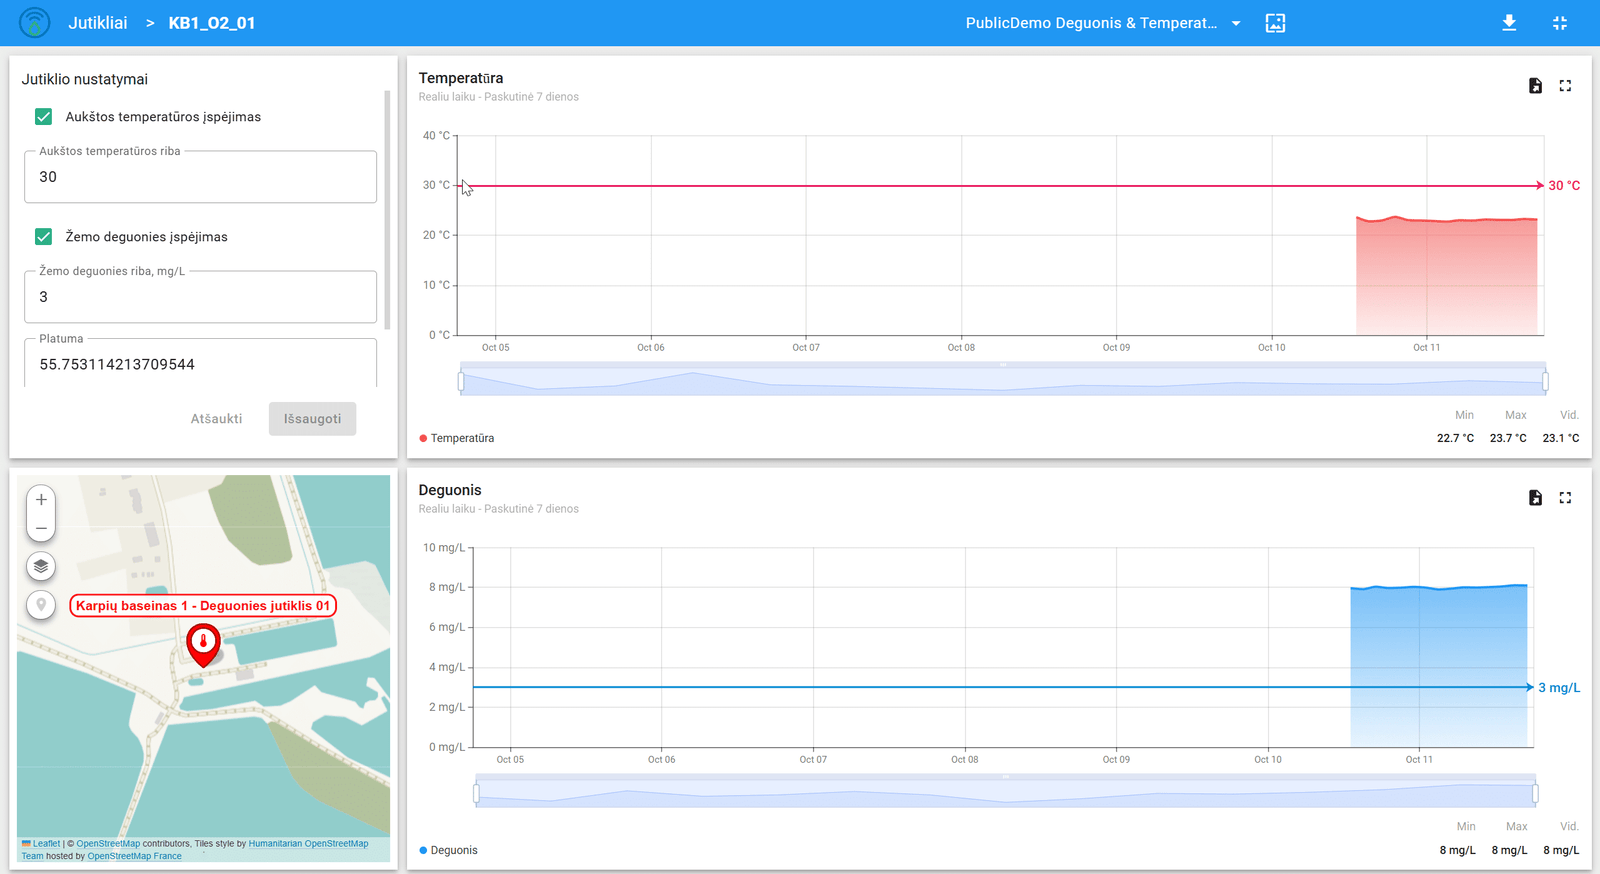The image size is (1600, 874).
Task: Toggle Temperatūra series in chart legend
Action: click(457, 438)
